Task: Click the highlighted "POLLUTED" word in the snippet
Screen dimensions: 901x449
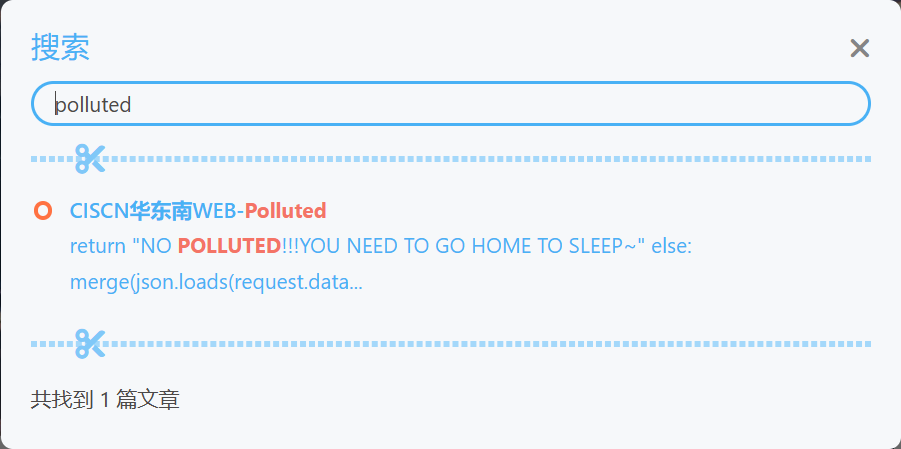Action: pos(229,246)
